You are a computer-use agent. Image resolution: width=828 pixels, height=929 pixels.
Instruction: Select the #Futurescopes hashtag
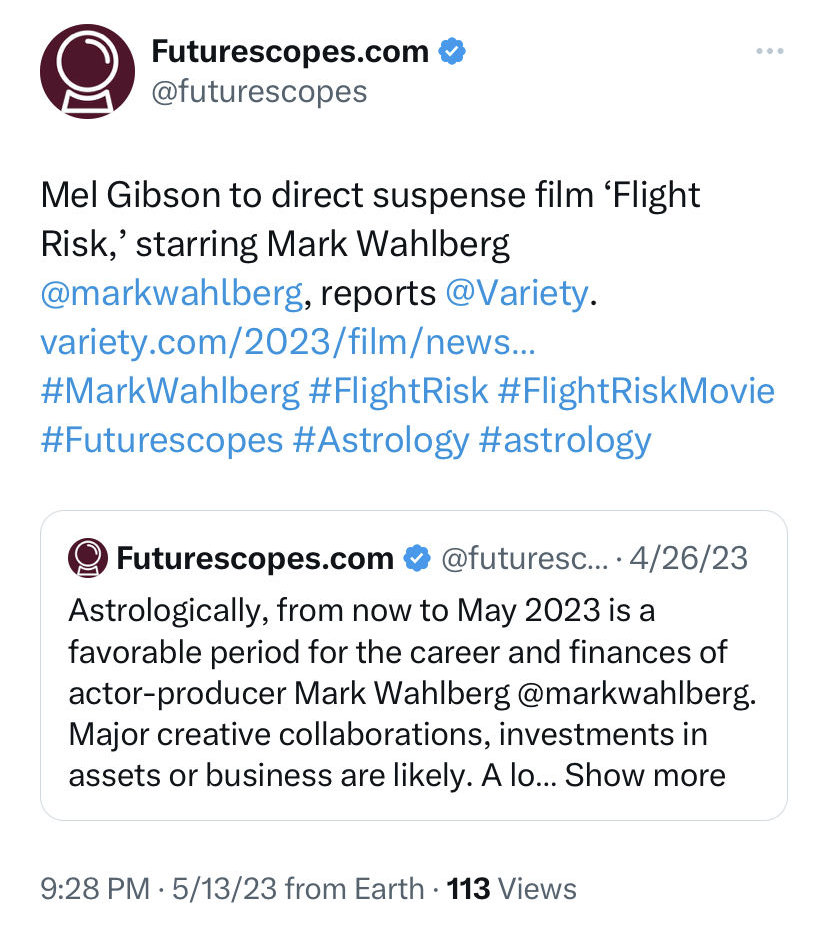click(x=162, y=441)
